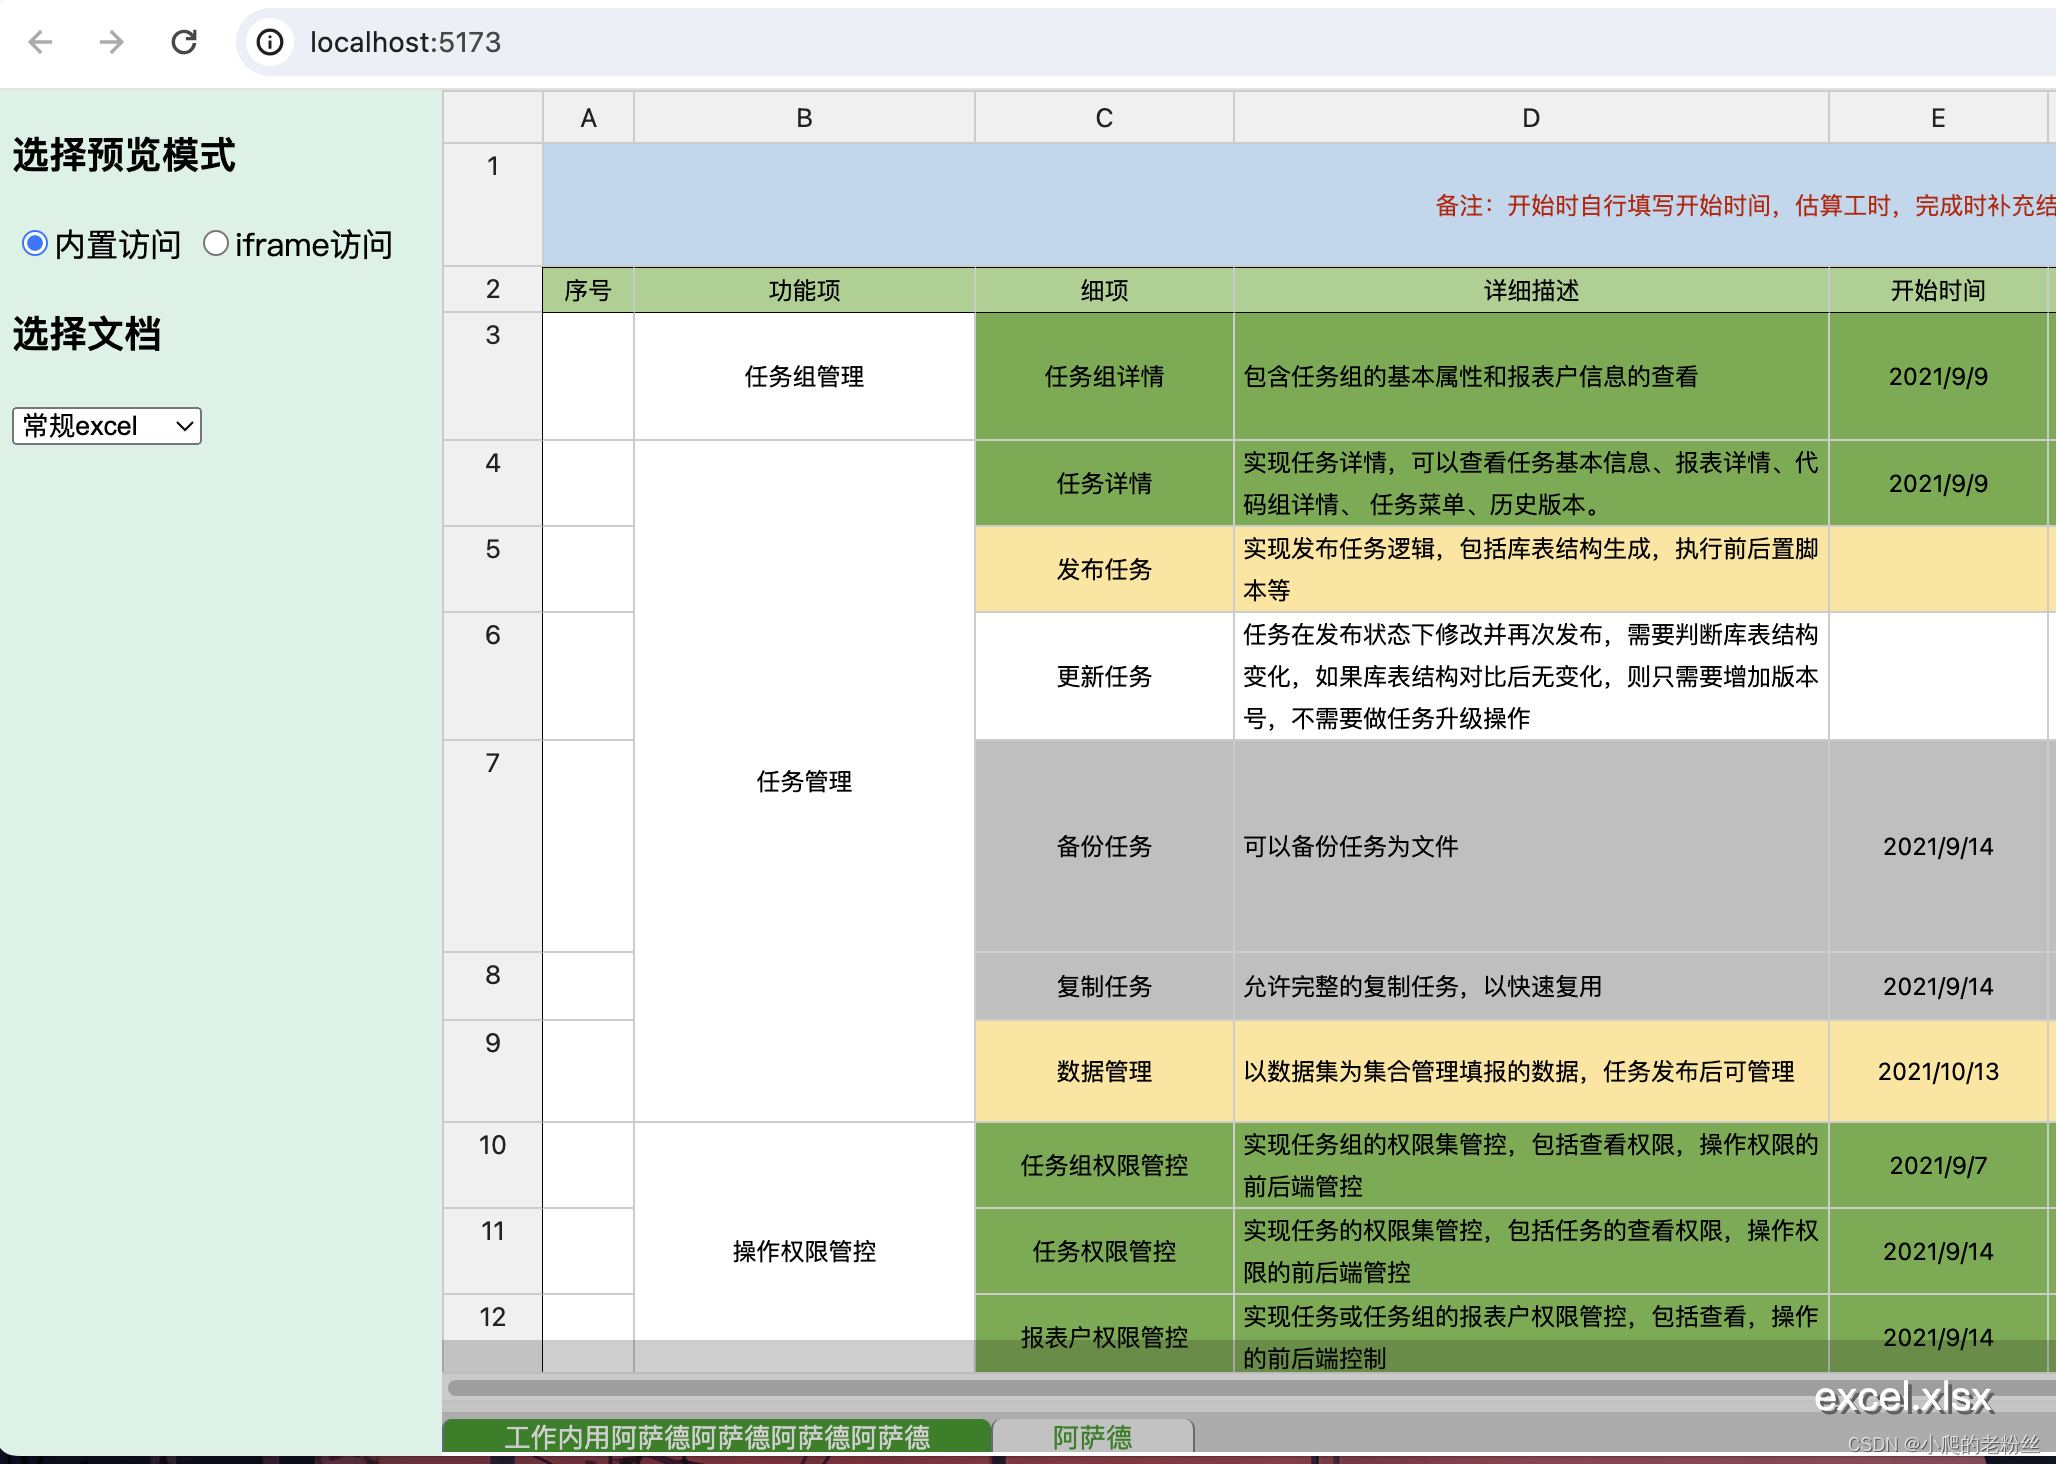Select row 3 header
2056x1464 pixels.
(493, 376)
